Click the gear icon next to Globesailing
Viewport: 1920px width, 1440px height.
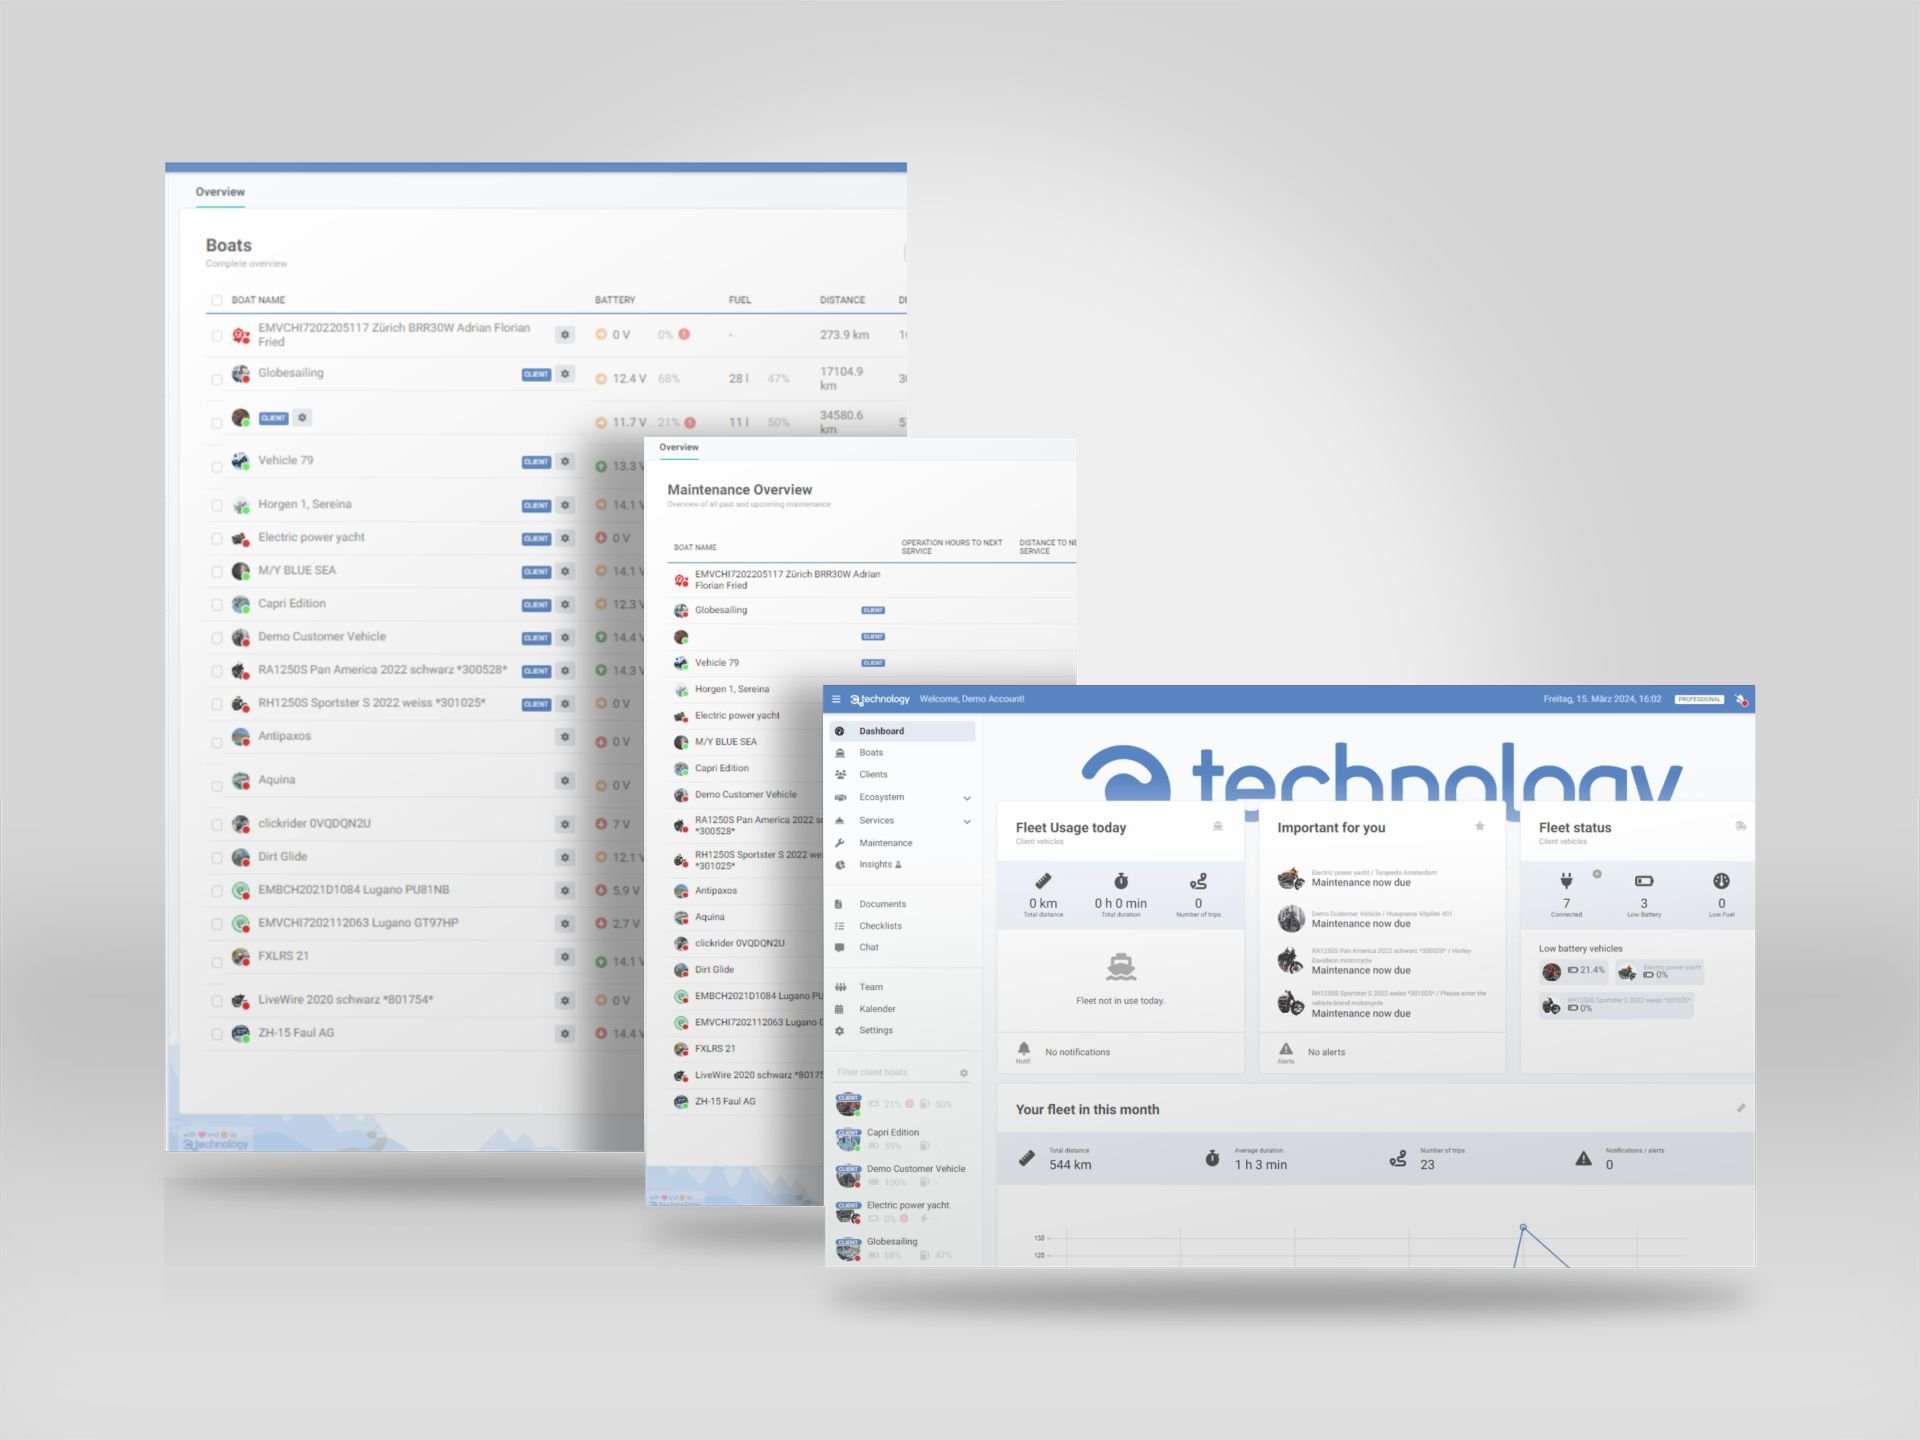pos(565,374)
